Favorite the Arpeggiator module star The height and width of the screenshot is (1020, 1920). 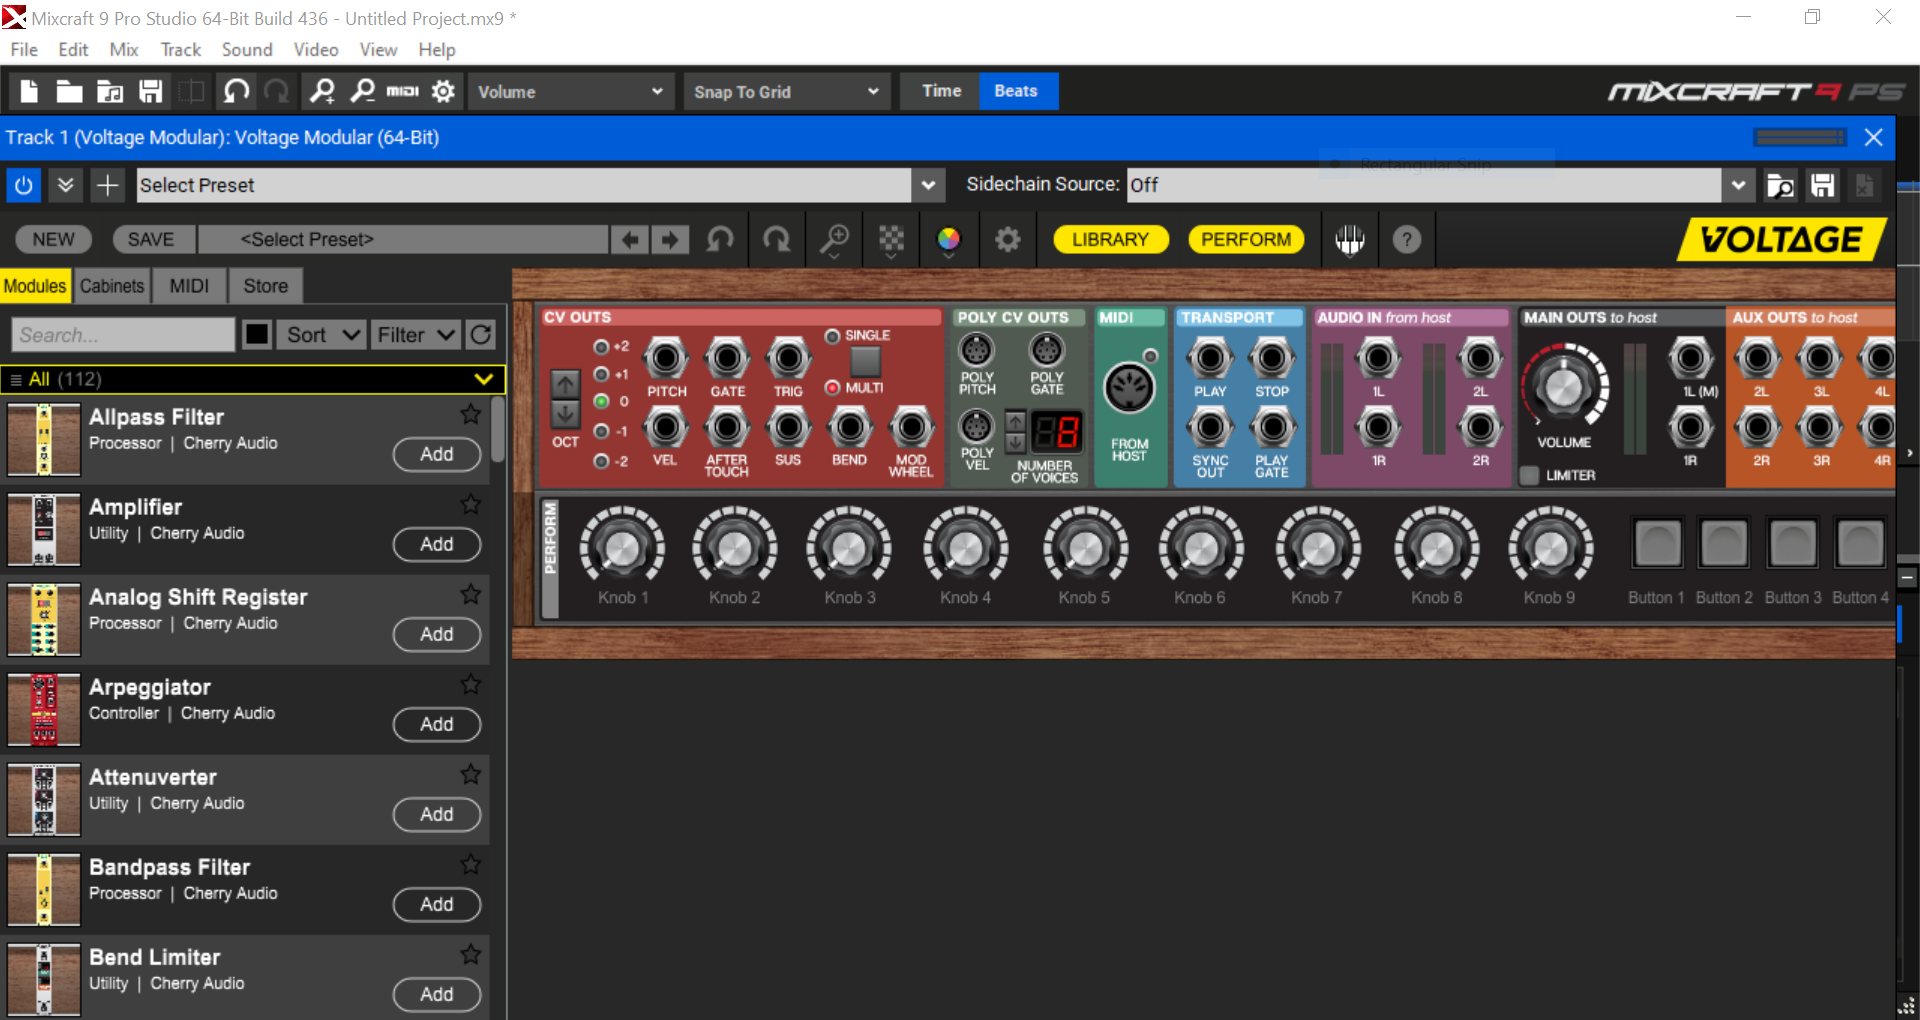pos(471,684)
